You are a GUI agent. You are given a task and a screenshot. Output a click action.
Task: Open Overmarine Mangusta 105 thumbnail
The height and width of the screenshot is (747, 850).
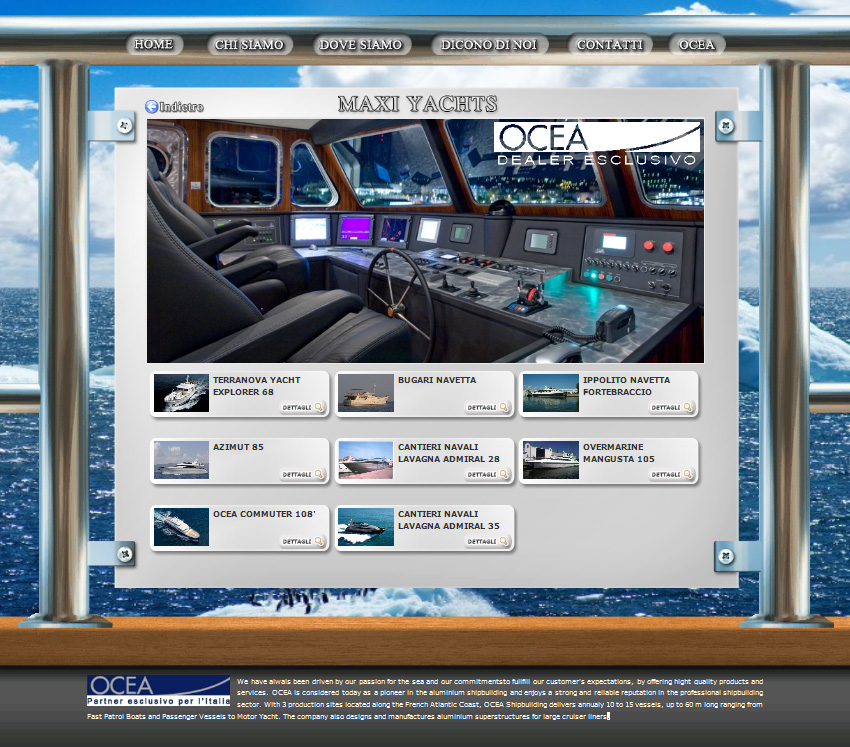[x=551, y=460]
